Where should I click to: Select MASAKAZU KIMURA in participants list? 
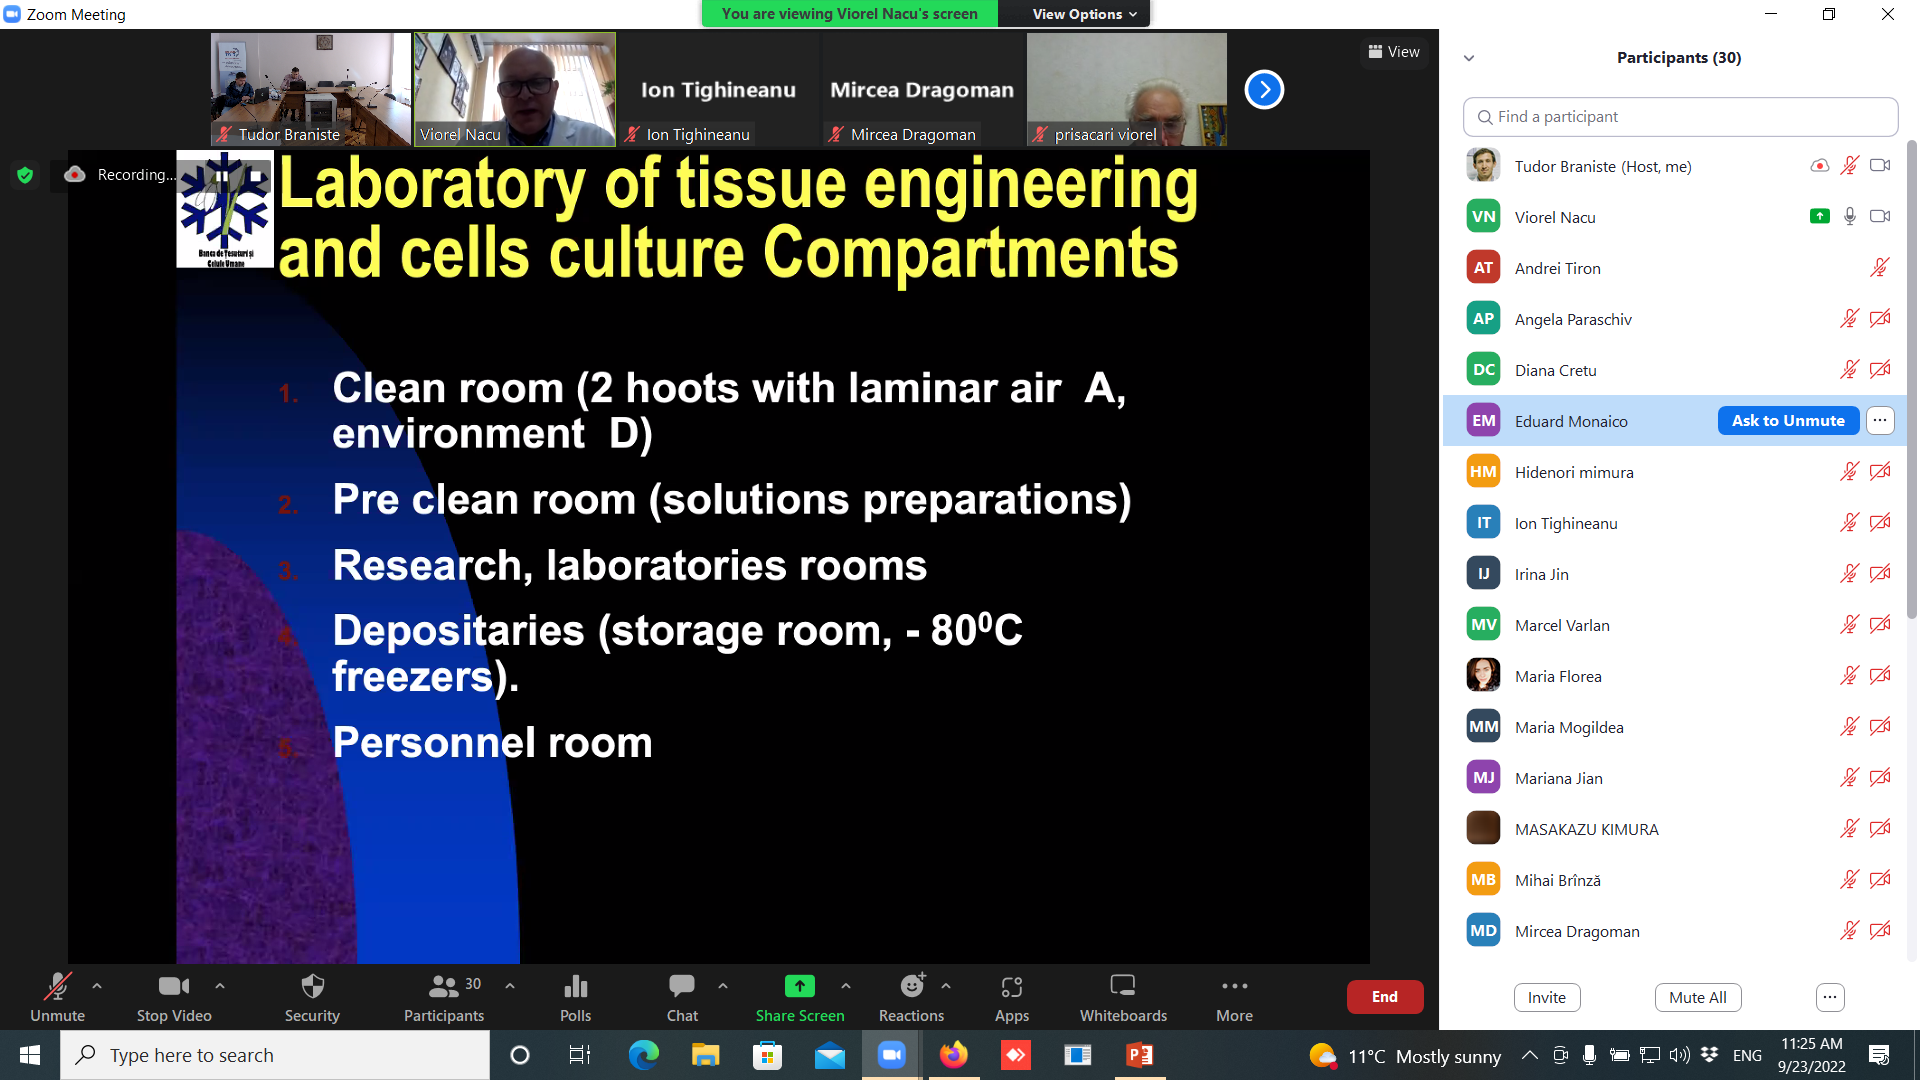point(1676,829)
